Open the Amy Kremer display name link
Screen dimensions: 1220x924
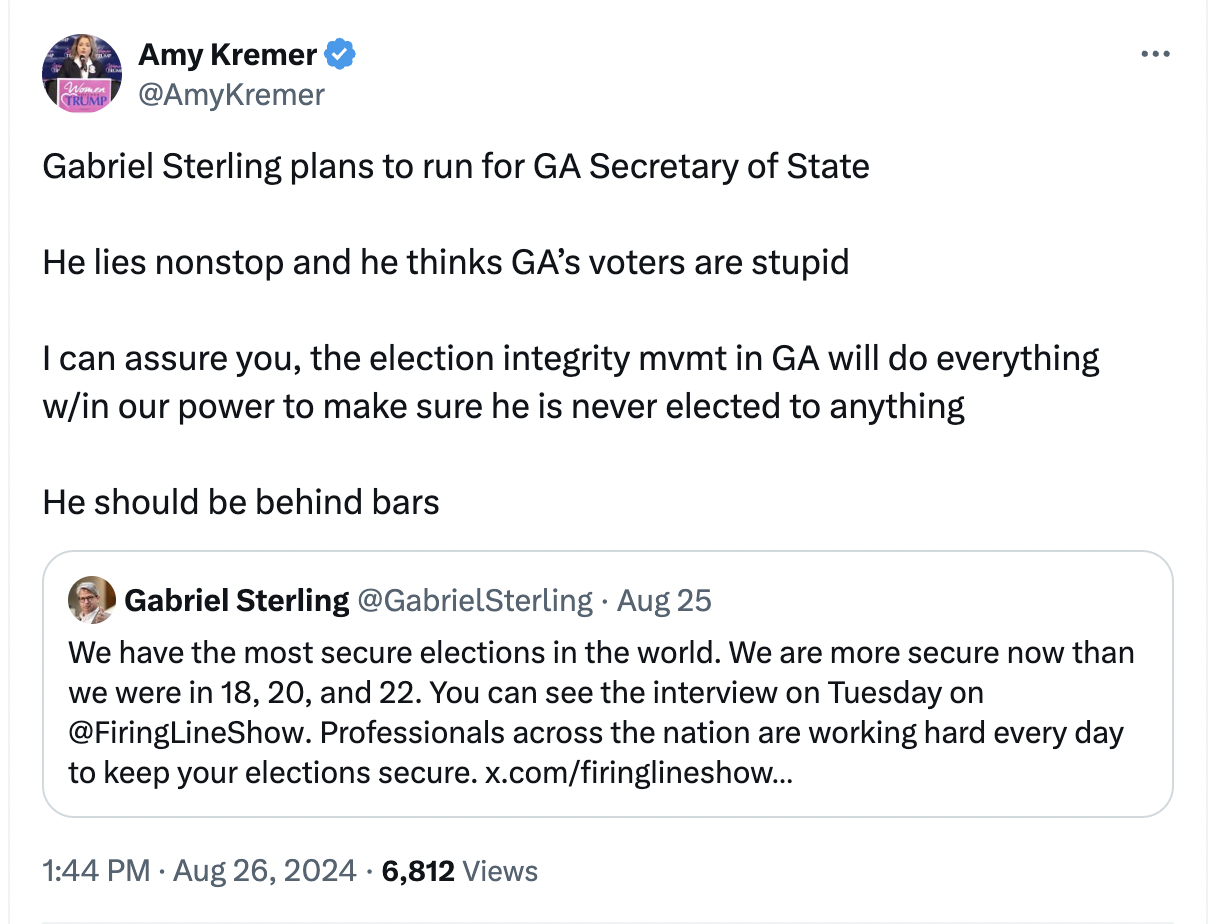(x=228, y=54)
